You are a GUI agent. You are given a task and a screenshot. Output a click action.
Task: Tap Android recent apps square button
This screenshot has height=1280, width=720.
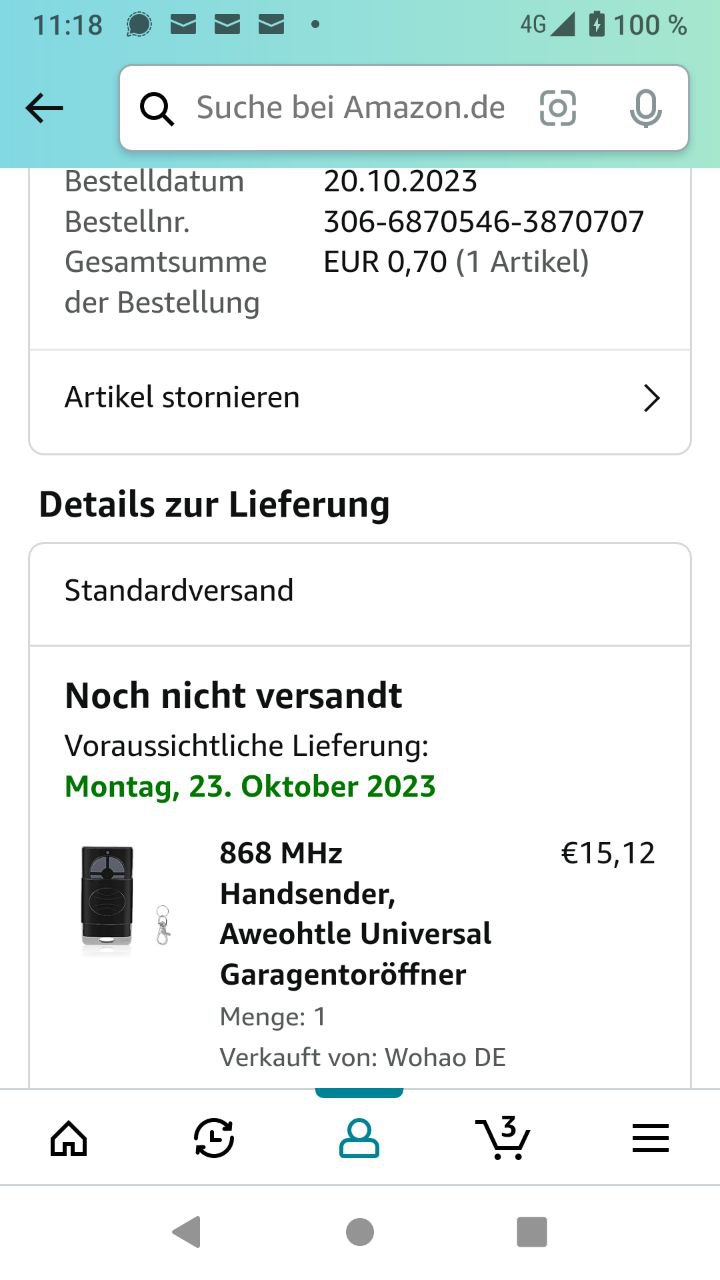pyautogui.click(x=532, y=1232)
